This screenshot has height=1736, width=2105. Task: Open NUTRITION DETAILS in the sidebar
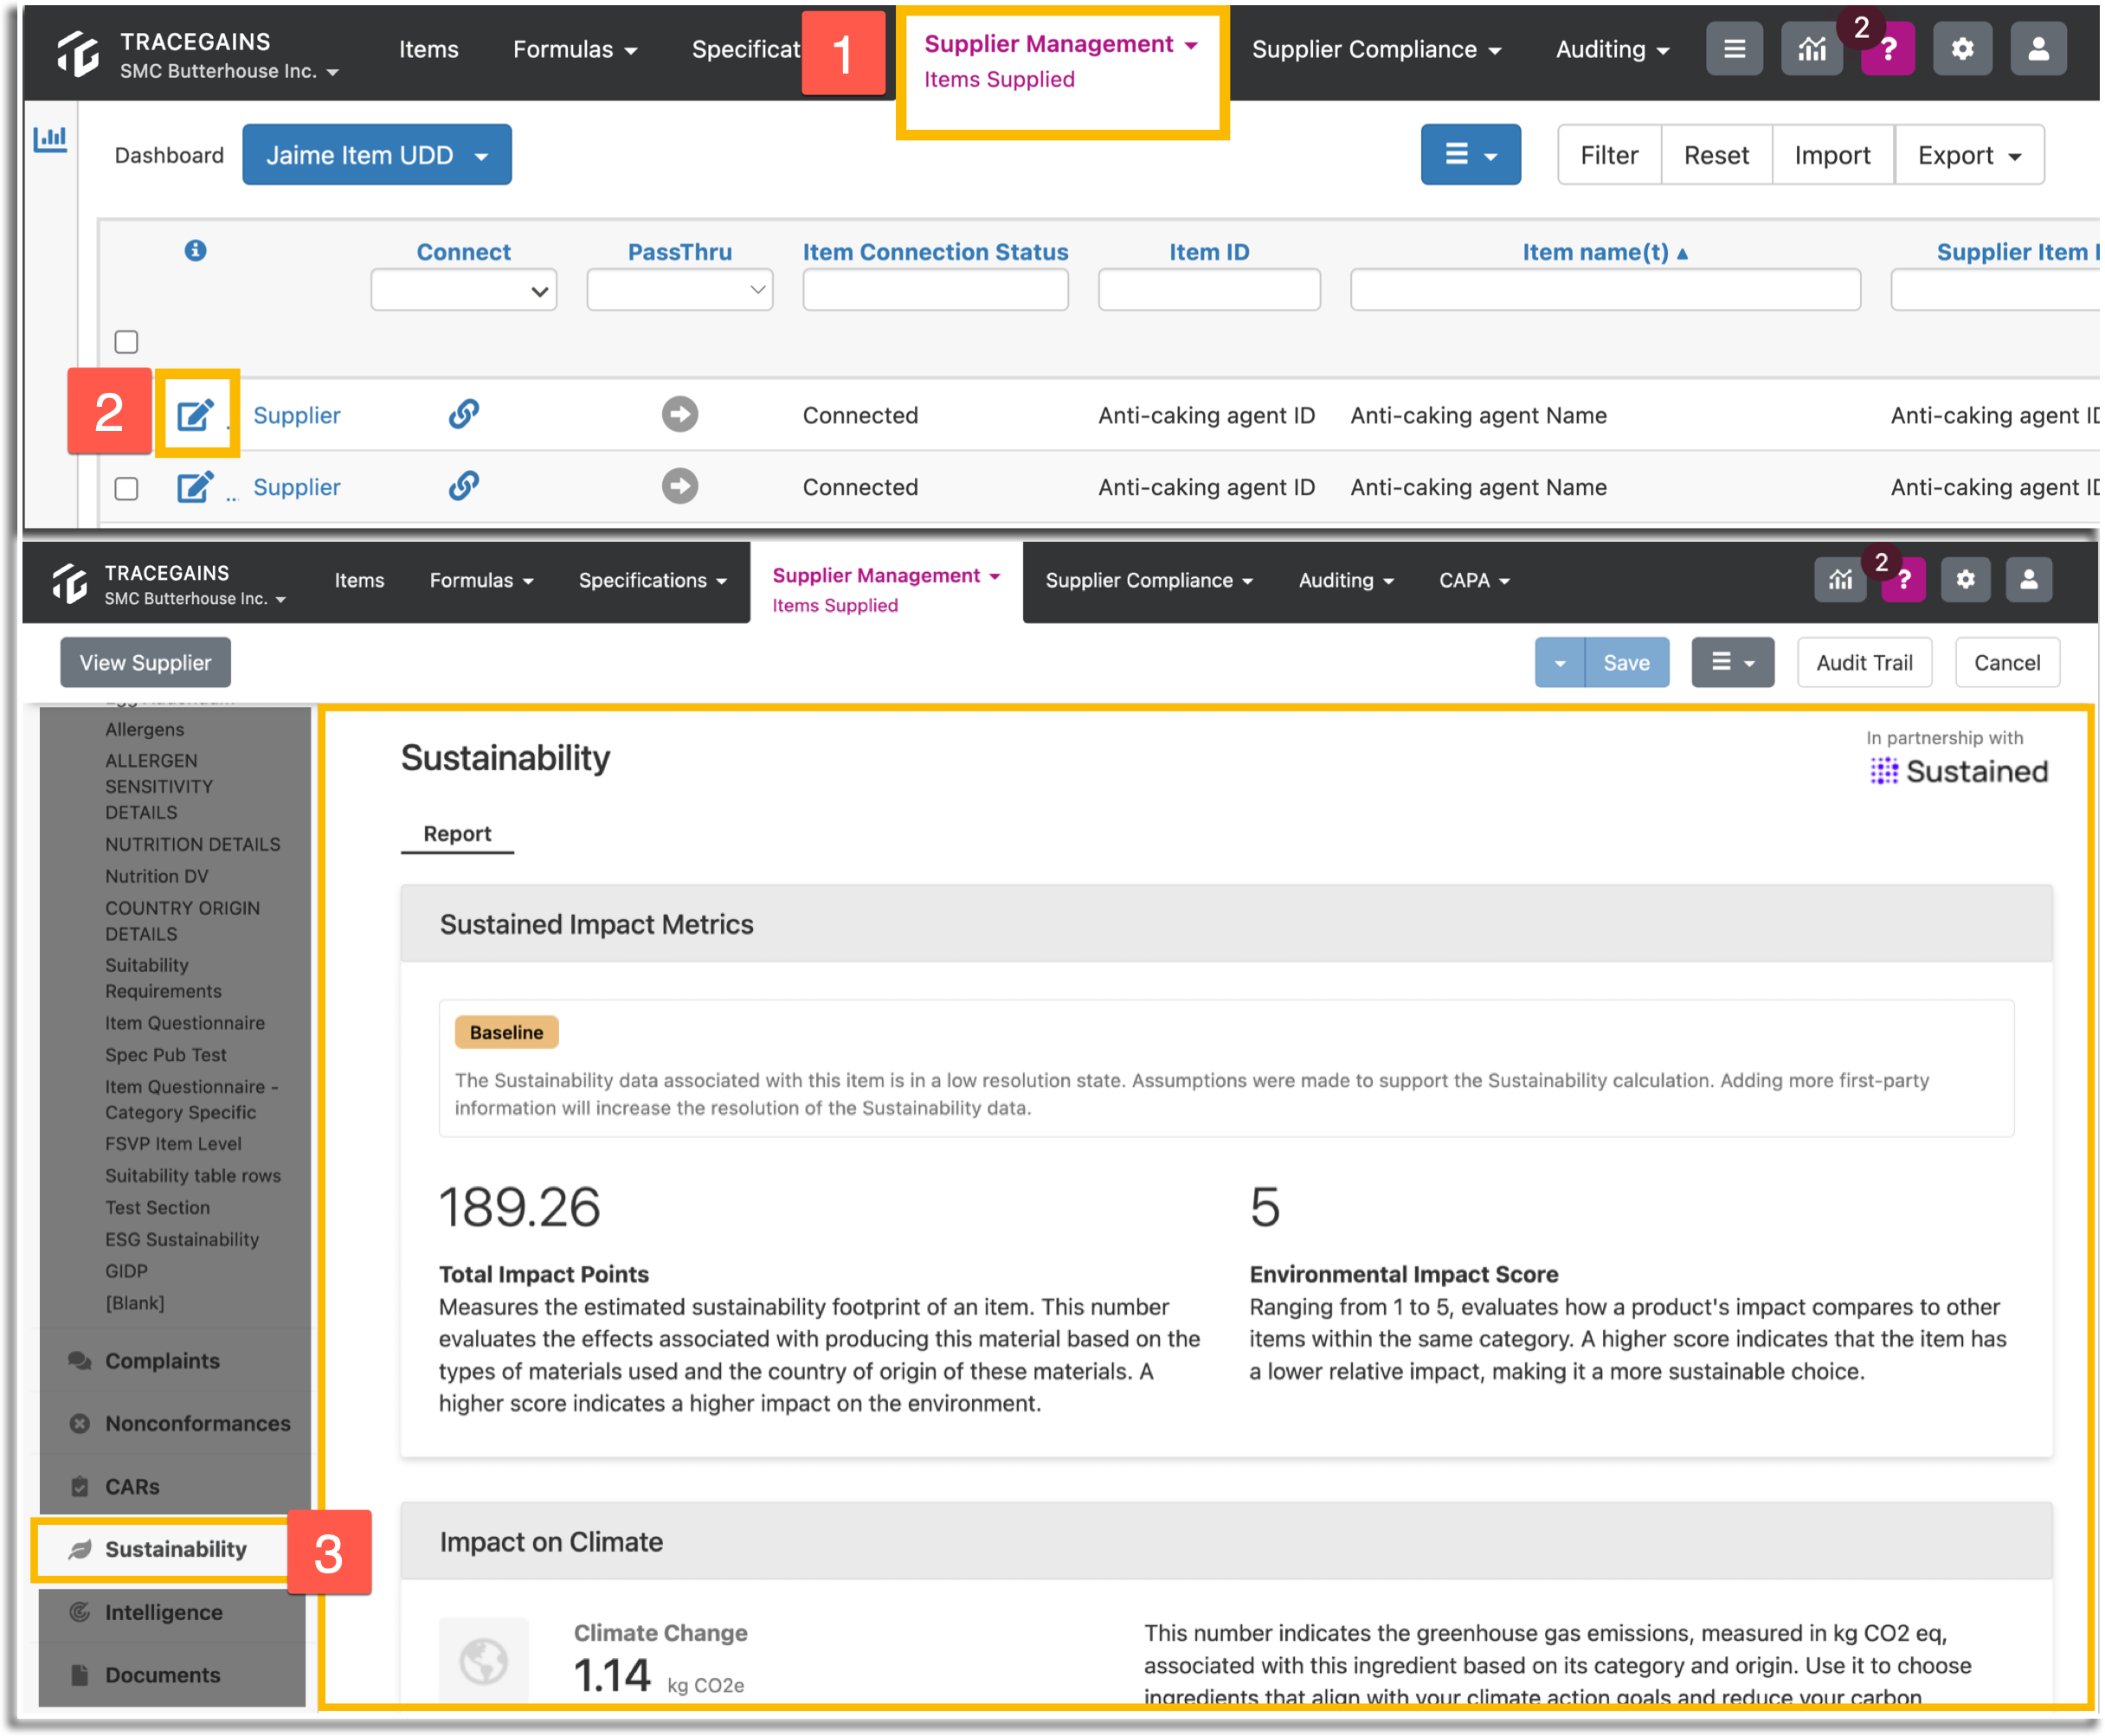193,844
